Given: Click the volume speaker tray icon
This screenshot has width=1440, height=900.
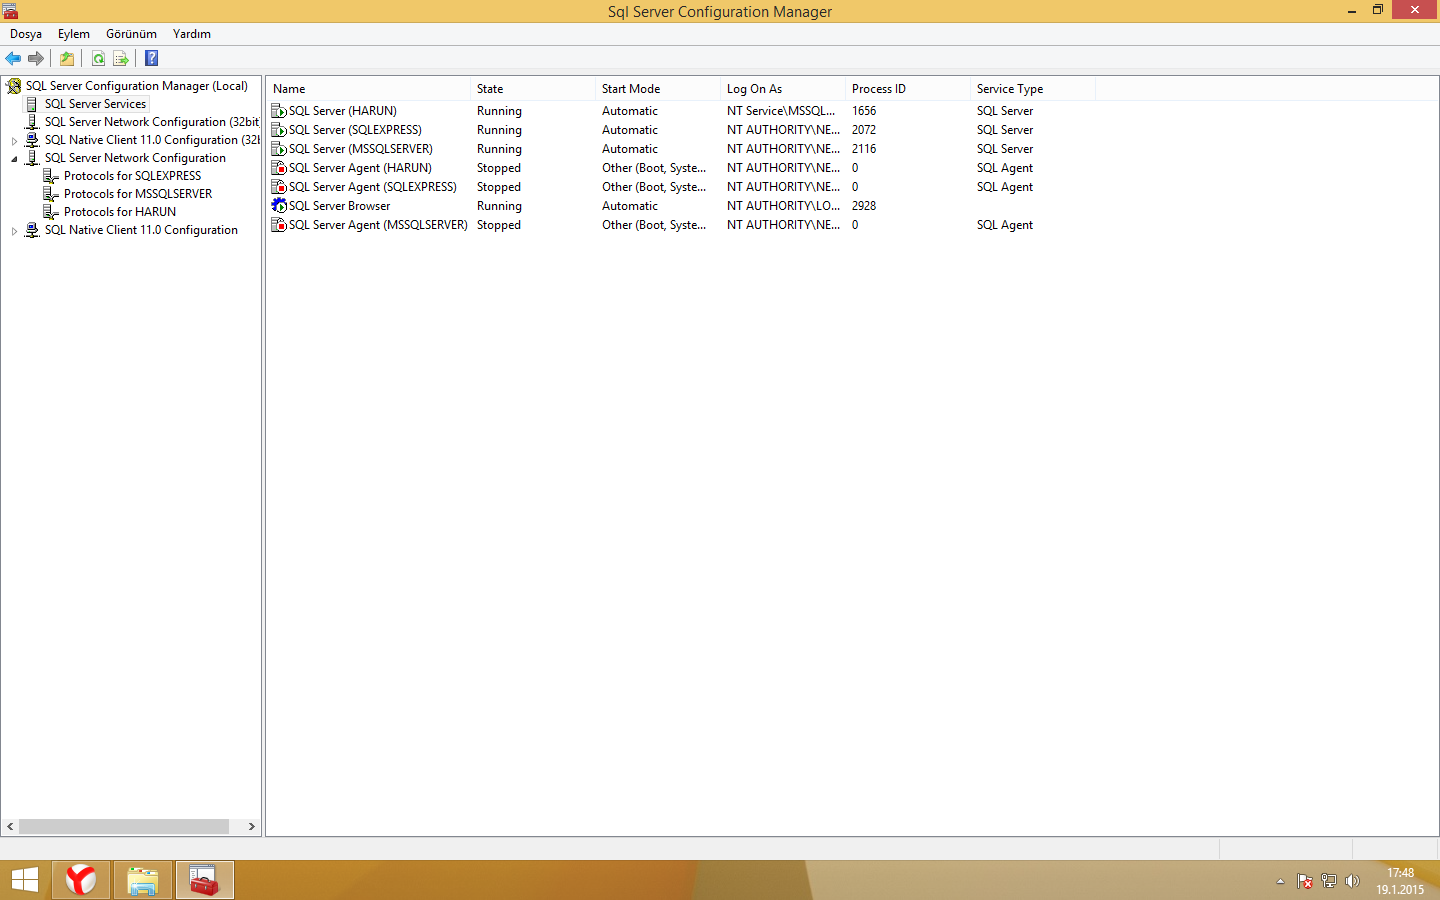Looking at the screenshot, I should tap(1353, 881).
